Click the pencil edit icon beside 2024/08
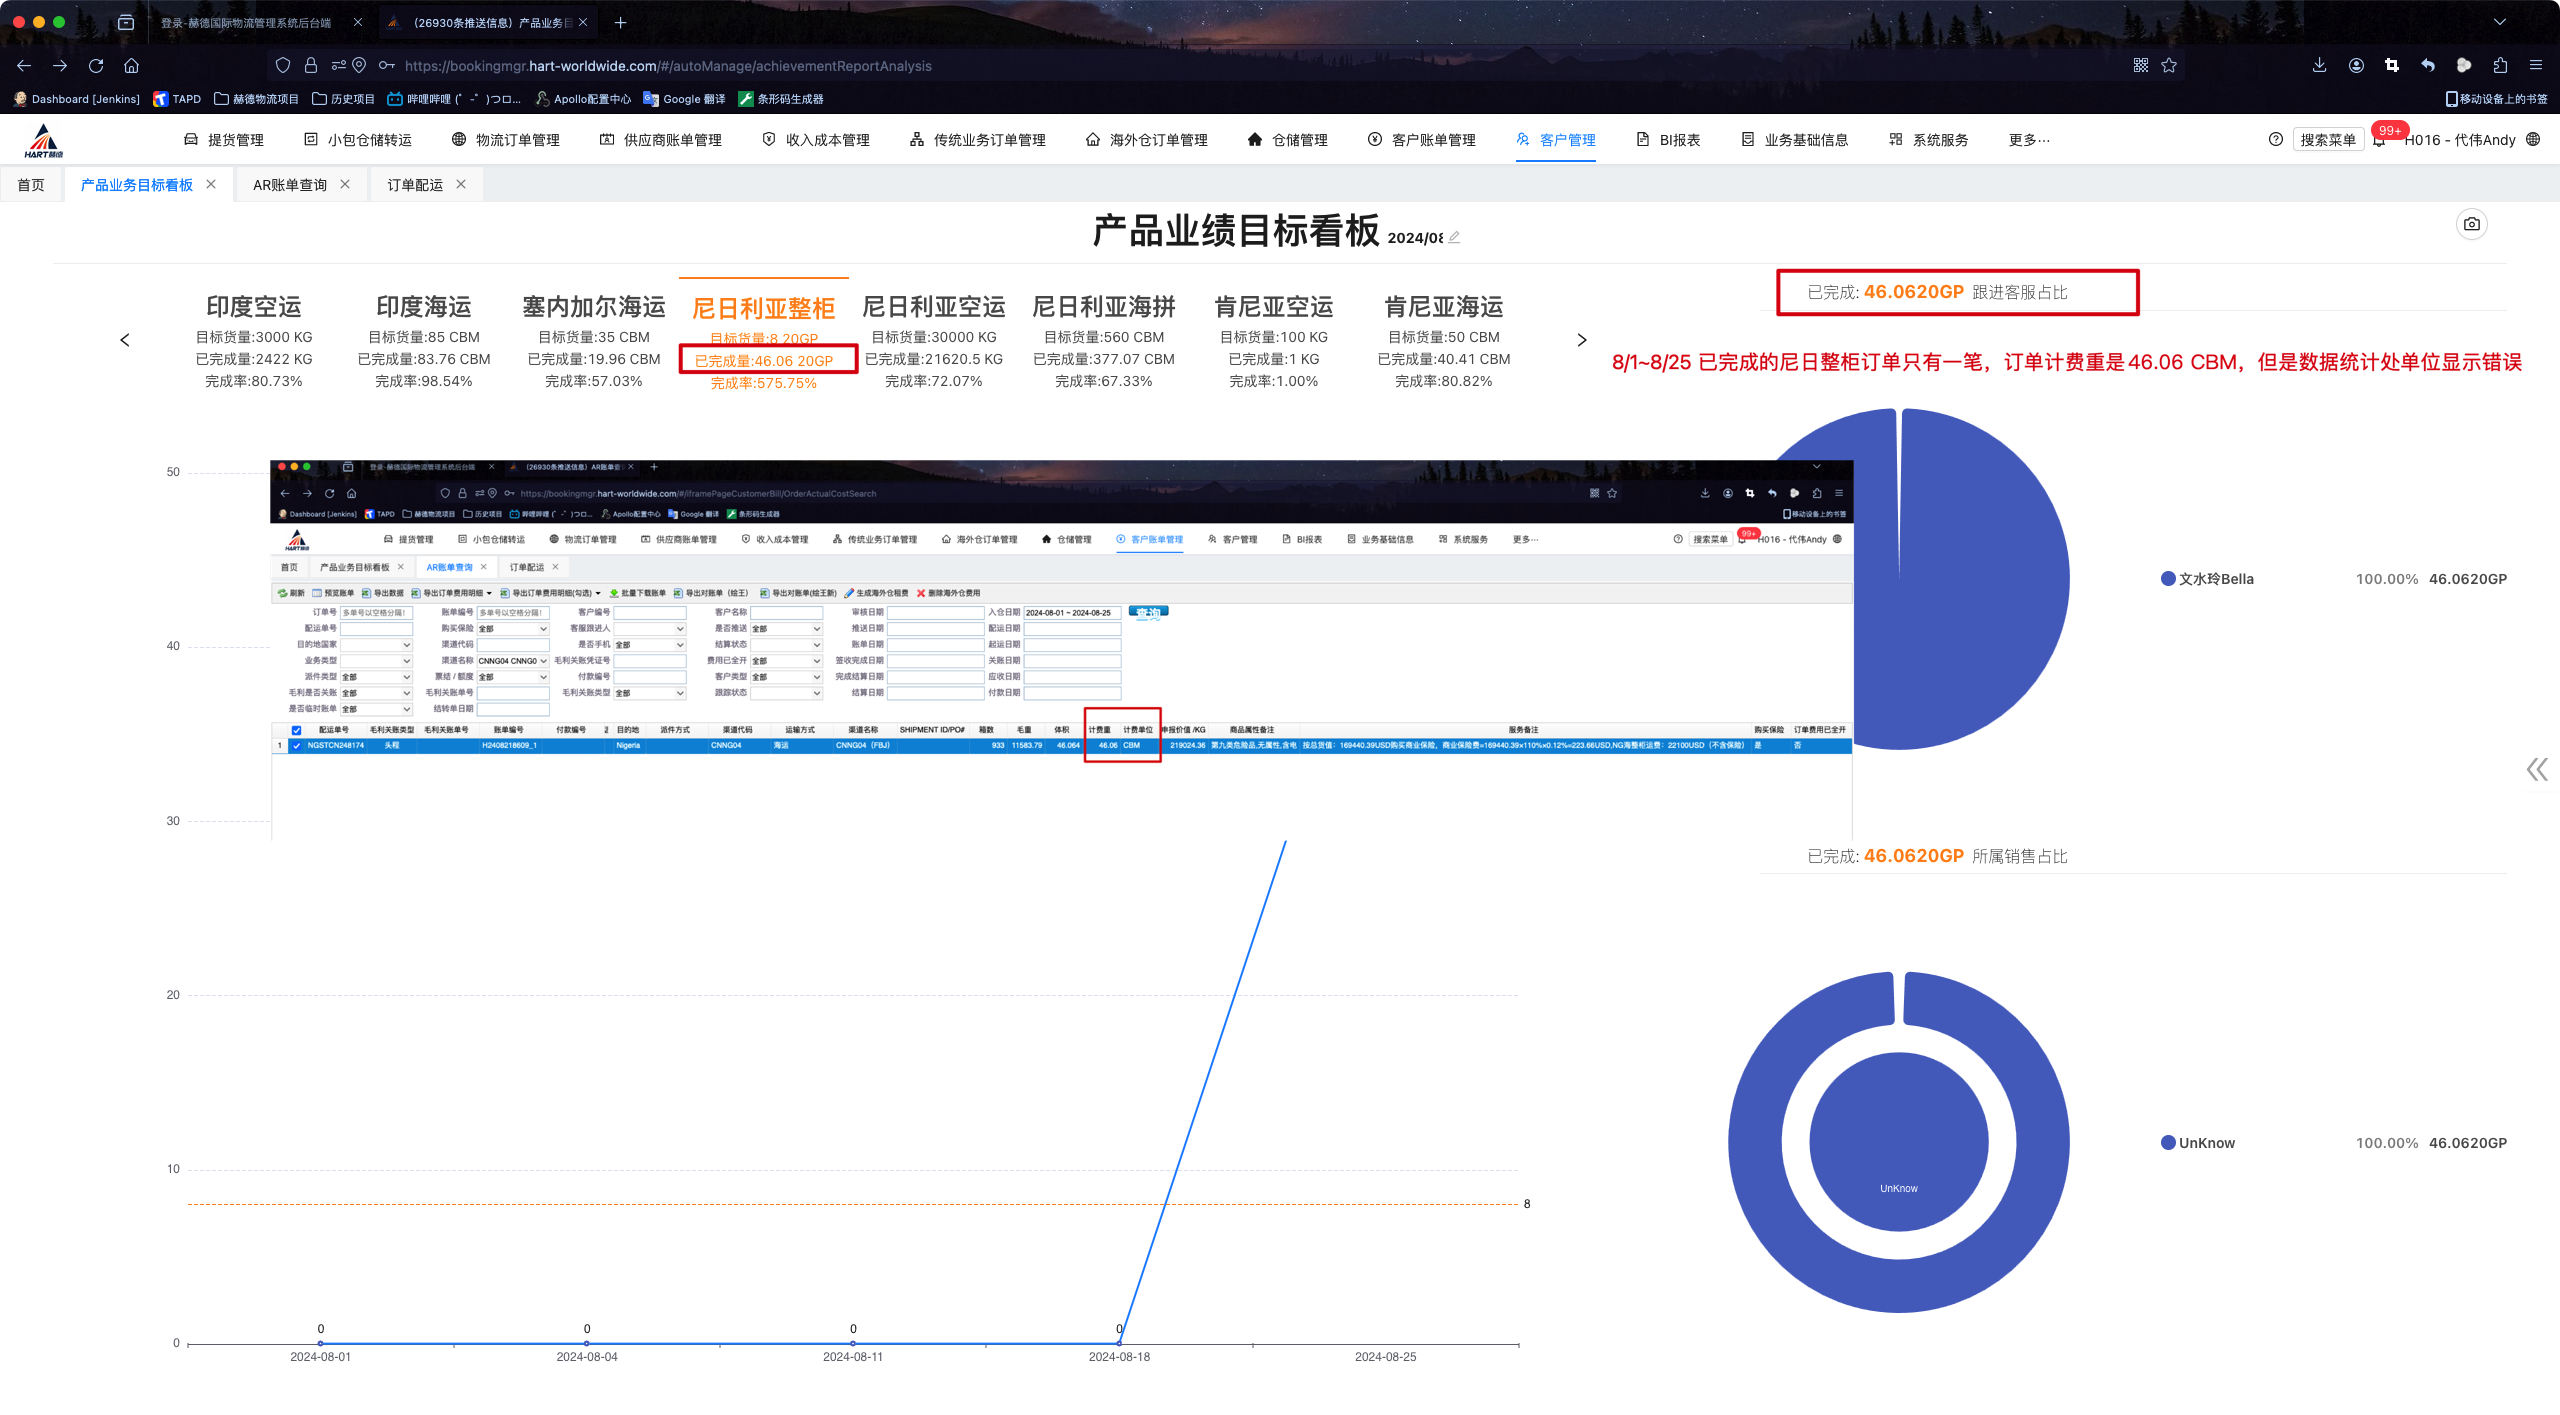2560x1415 pixels. 1454,238
